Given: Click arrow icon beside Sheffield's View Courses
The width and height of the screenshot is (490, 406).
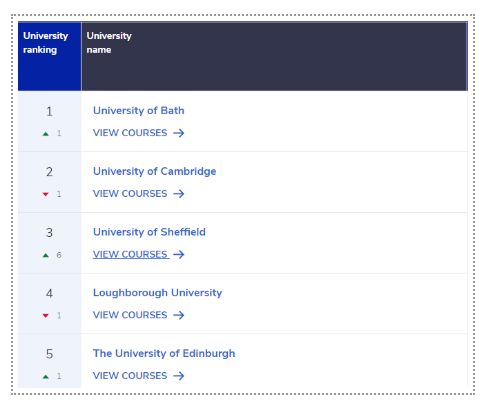Looking at the screenshot, I should click(x=179, y=254).
